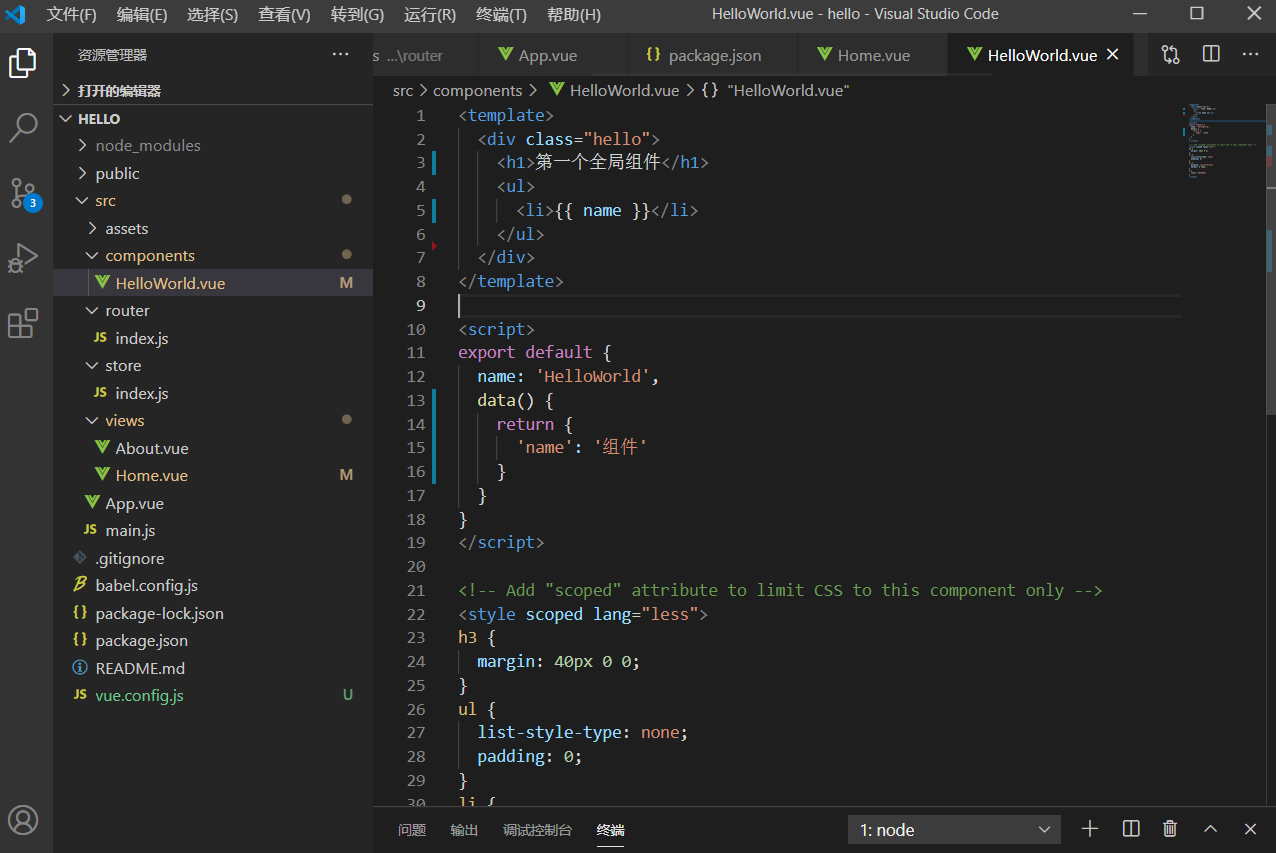The image size is (1276, 853).
Task: Select the 终端 panel tab
Action: pyautogui.click(x=610, y=830)
